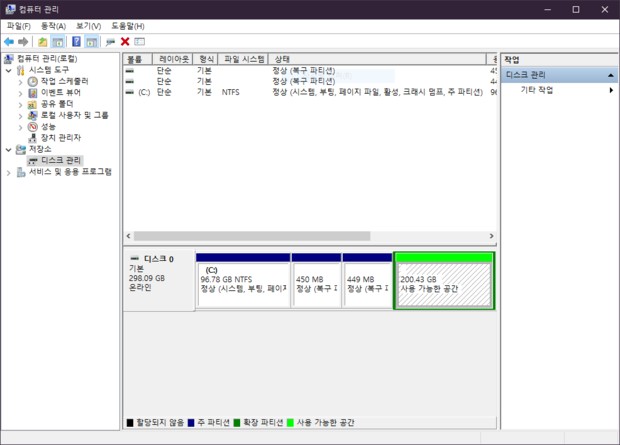620x445 pixels.
Task: Open 이벤트 뷰어 in the tree
Action: 60,93
